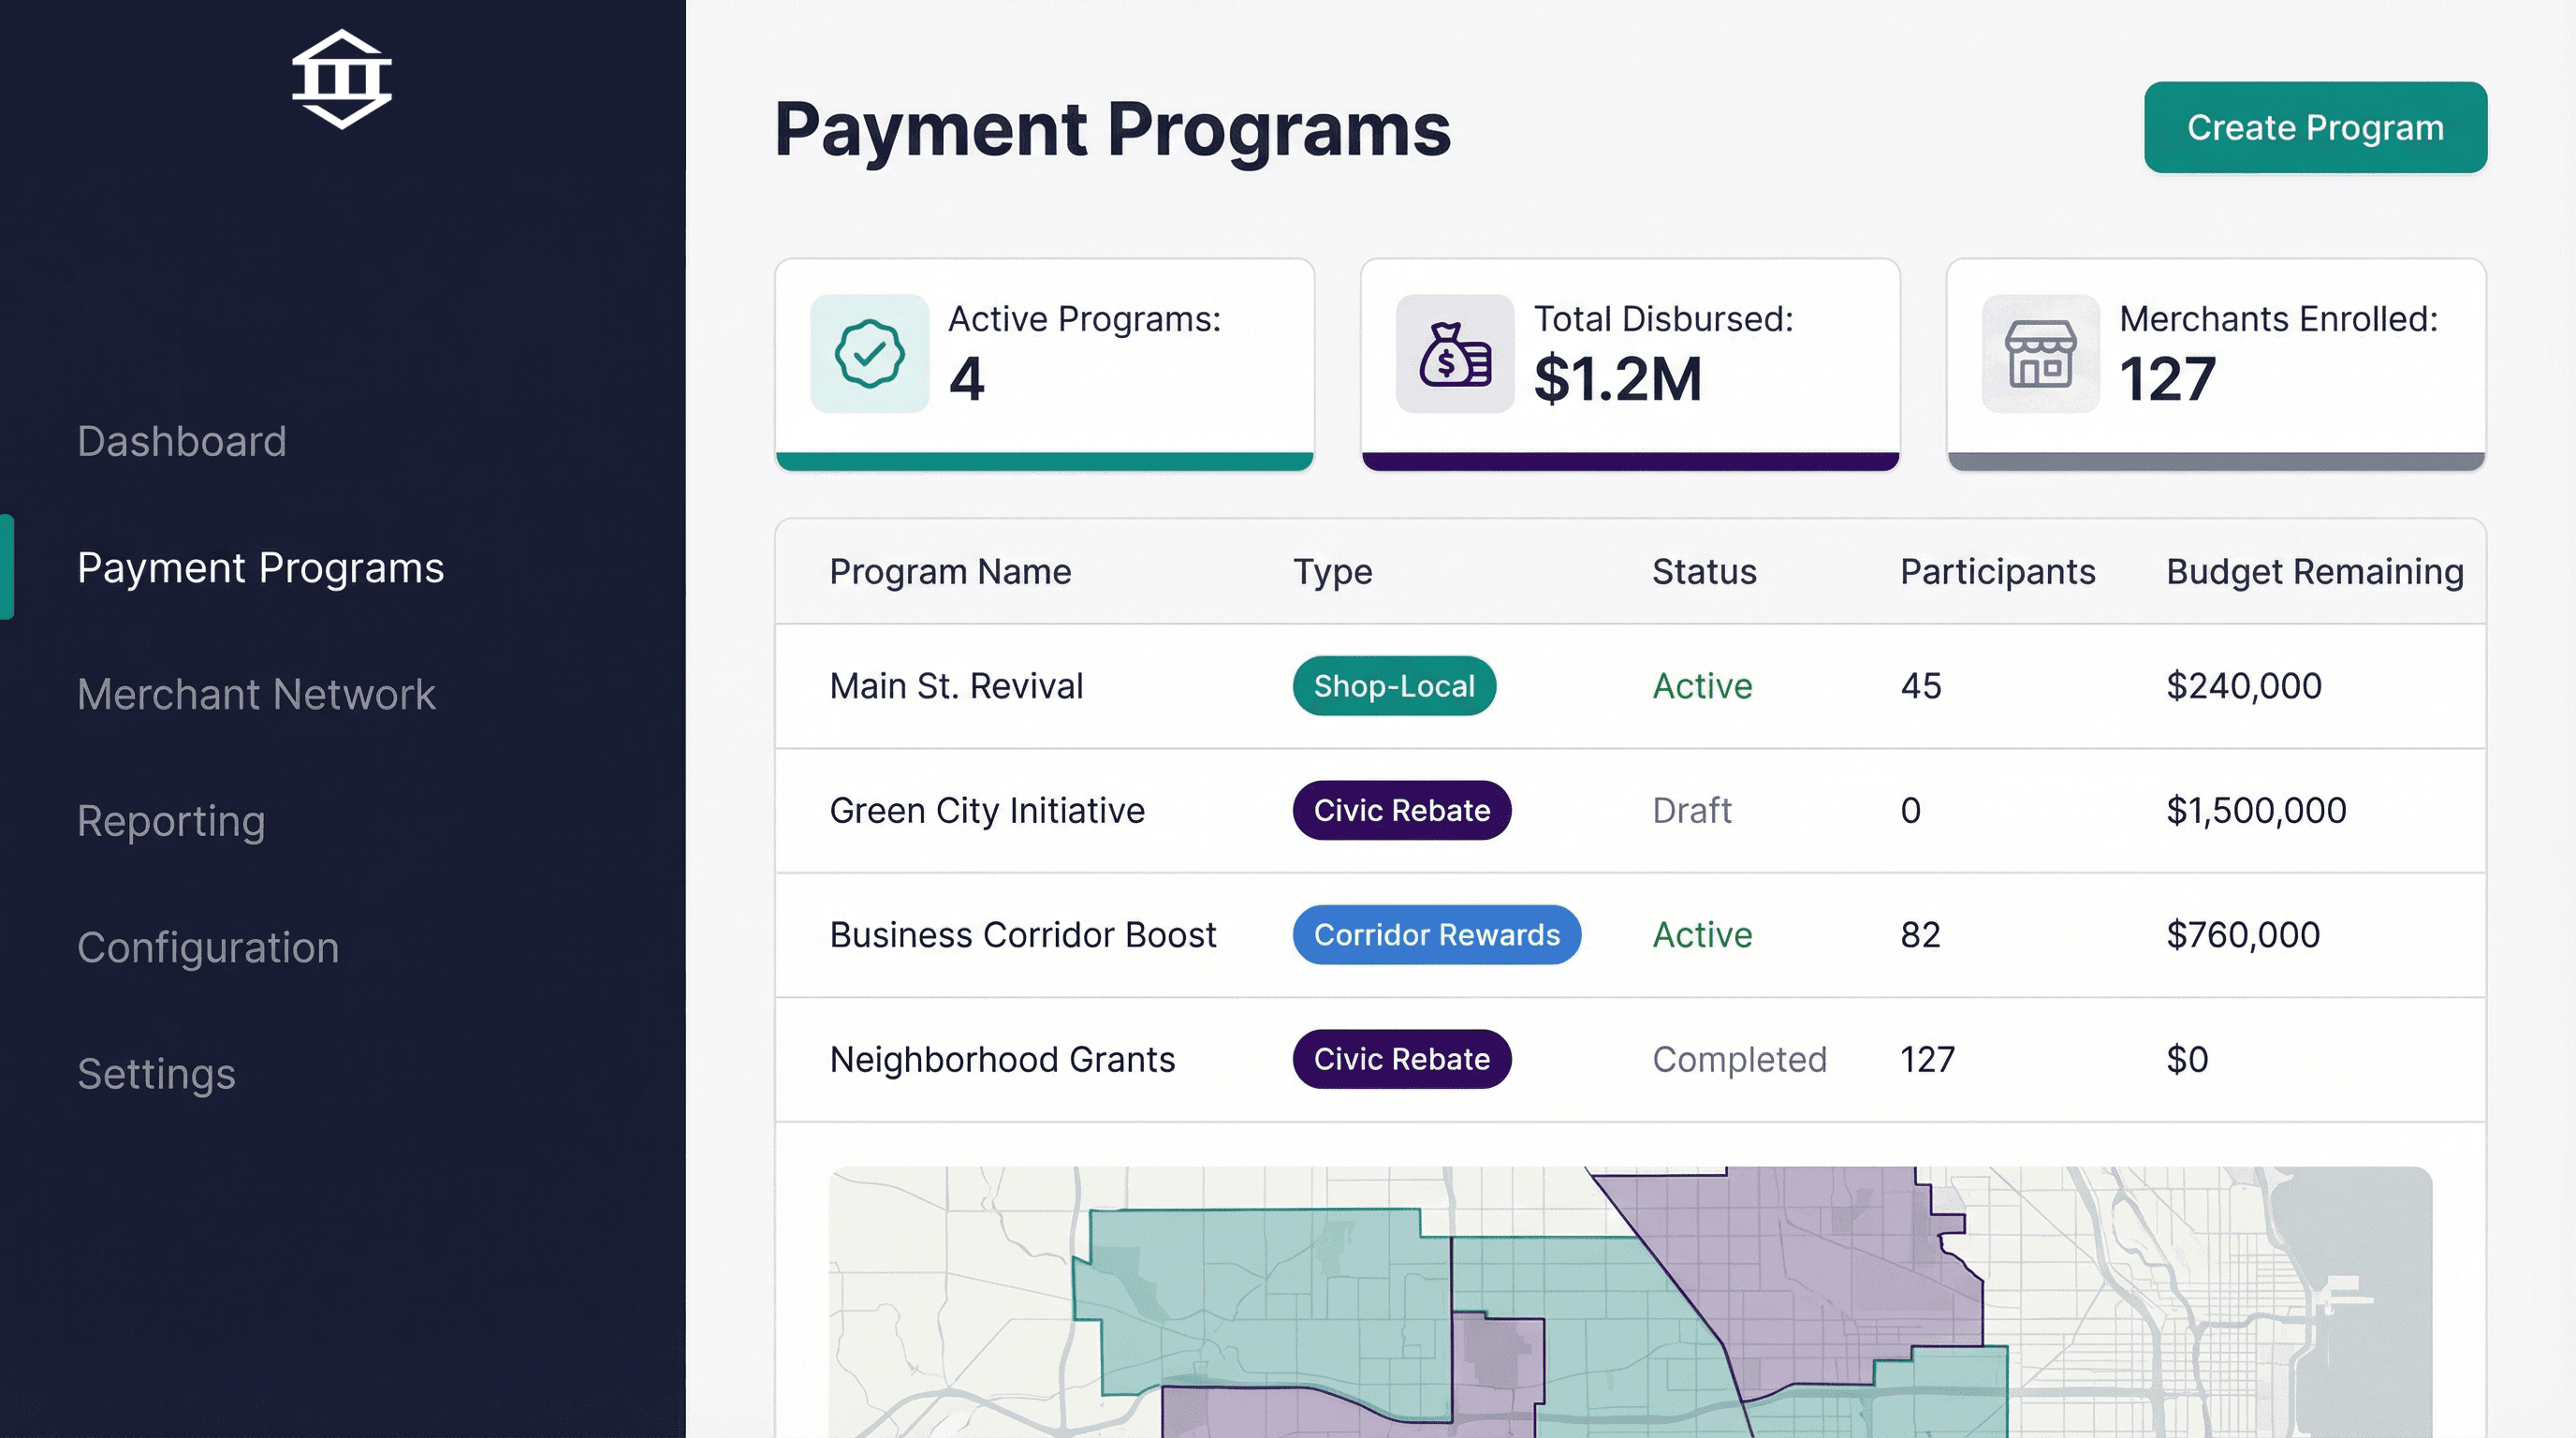The image size is (2576, 1438).
Task: Click the Type column header
Action: (1332, 572)
